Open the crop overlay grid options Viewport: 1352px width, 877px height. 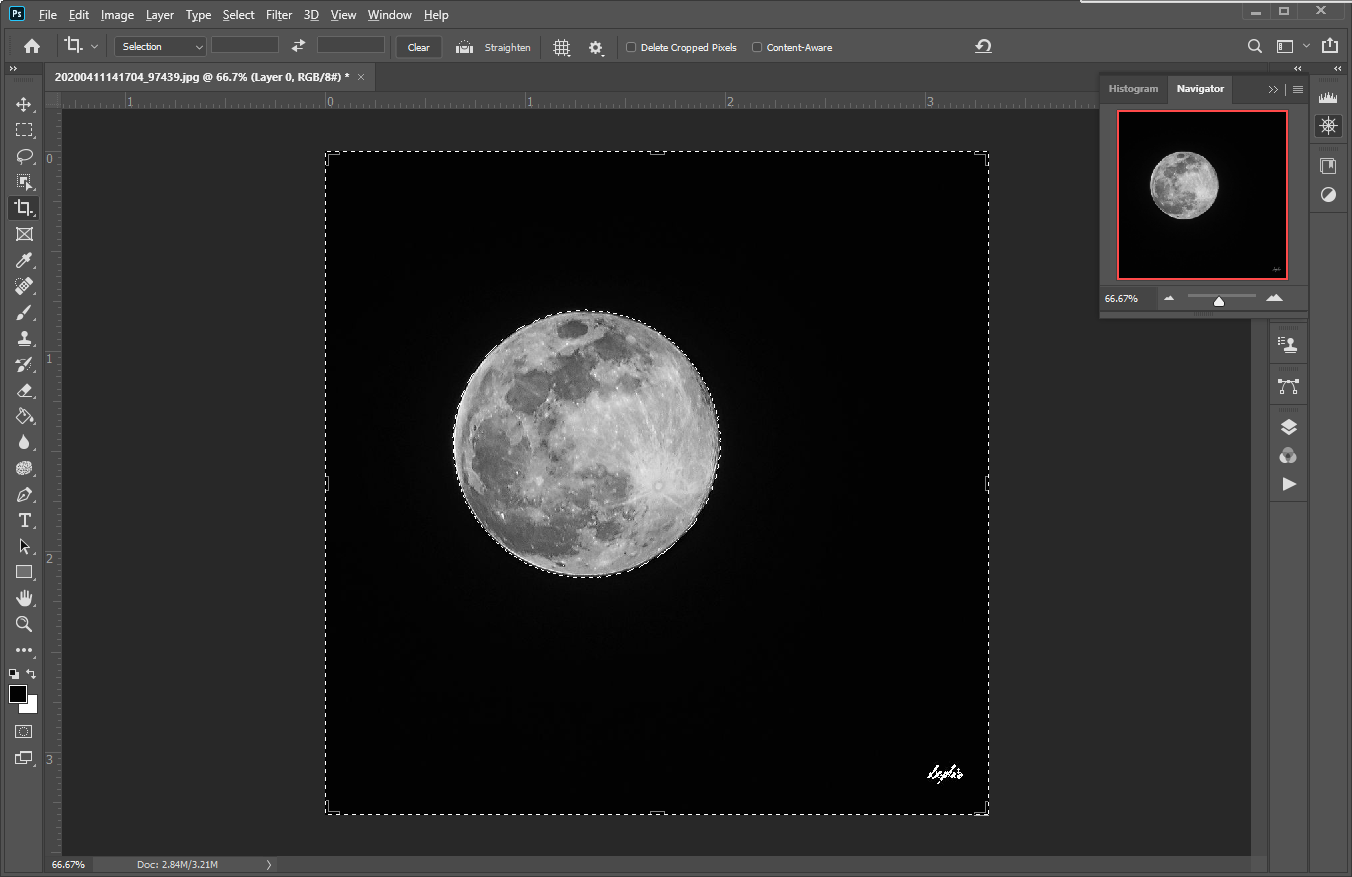coord(562,47)
